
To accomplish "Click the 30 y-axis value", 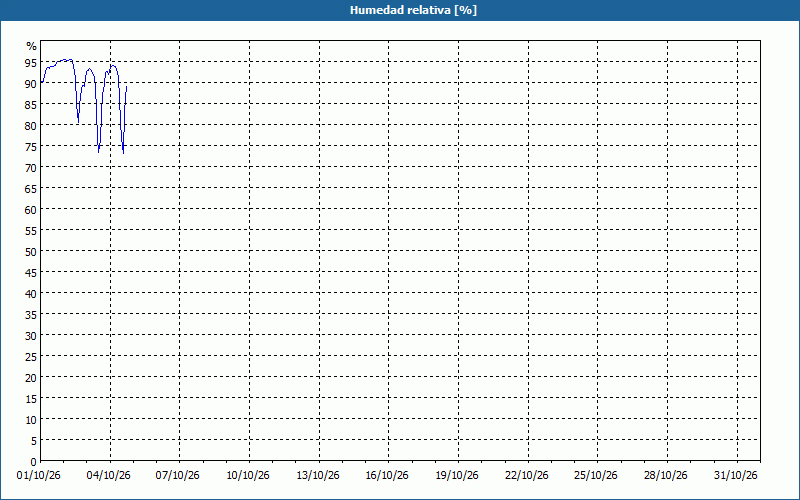I will click(31, 336).
